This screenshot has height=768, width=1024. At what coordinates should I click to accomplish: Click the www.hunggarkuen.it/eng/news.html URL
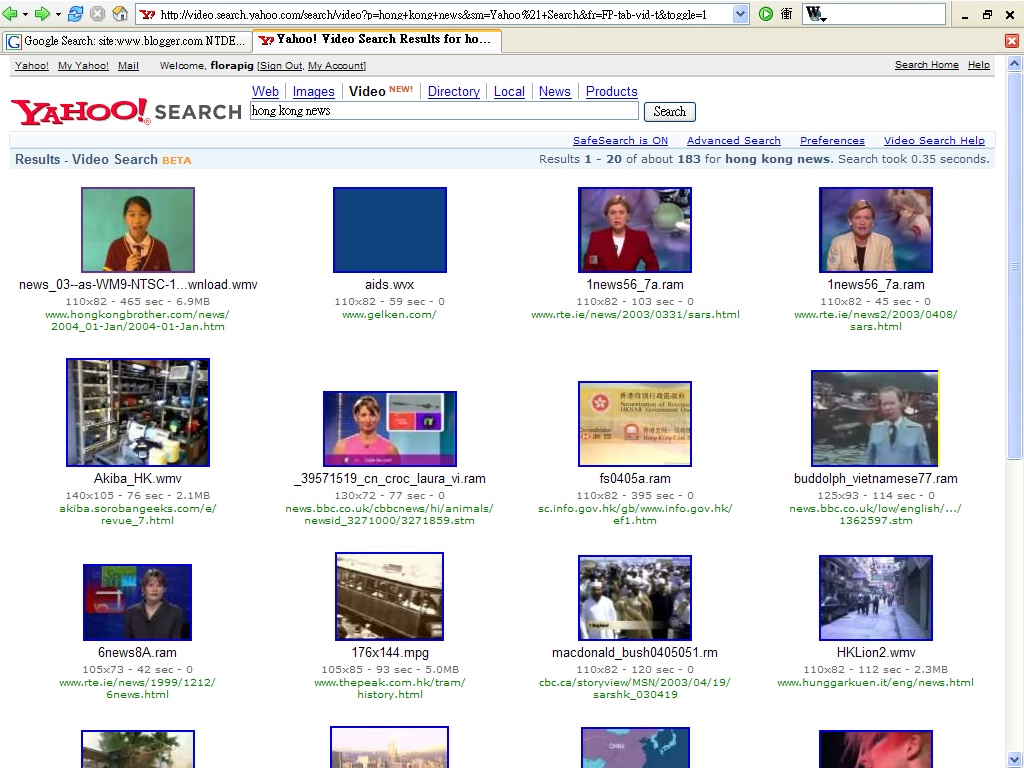(x=875, y=682)
